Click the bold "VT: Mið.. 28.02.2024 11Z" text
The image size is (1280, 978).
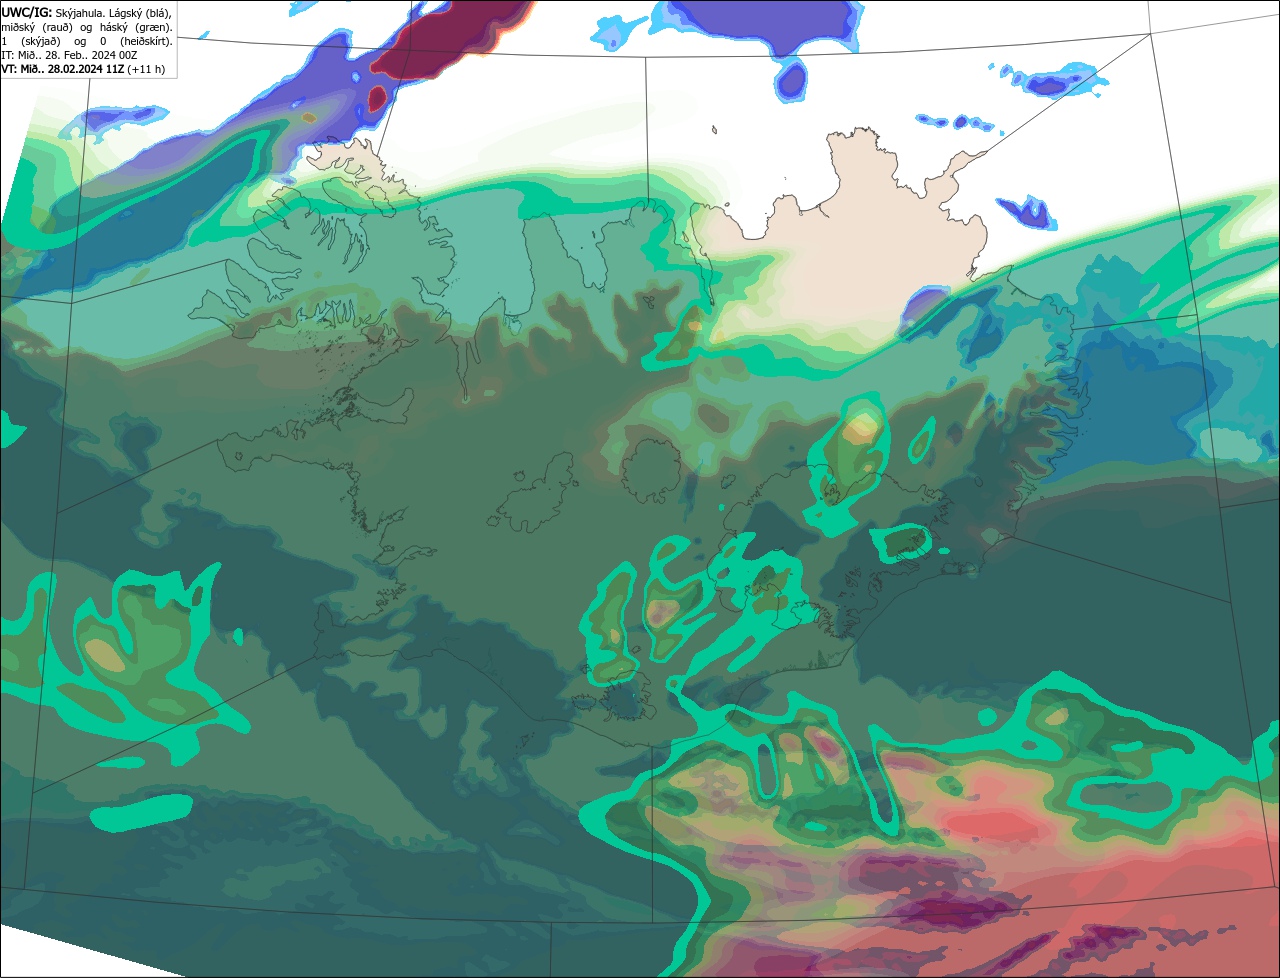point(62,69)
